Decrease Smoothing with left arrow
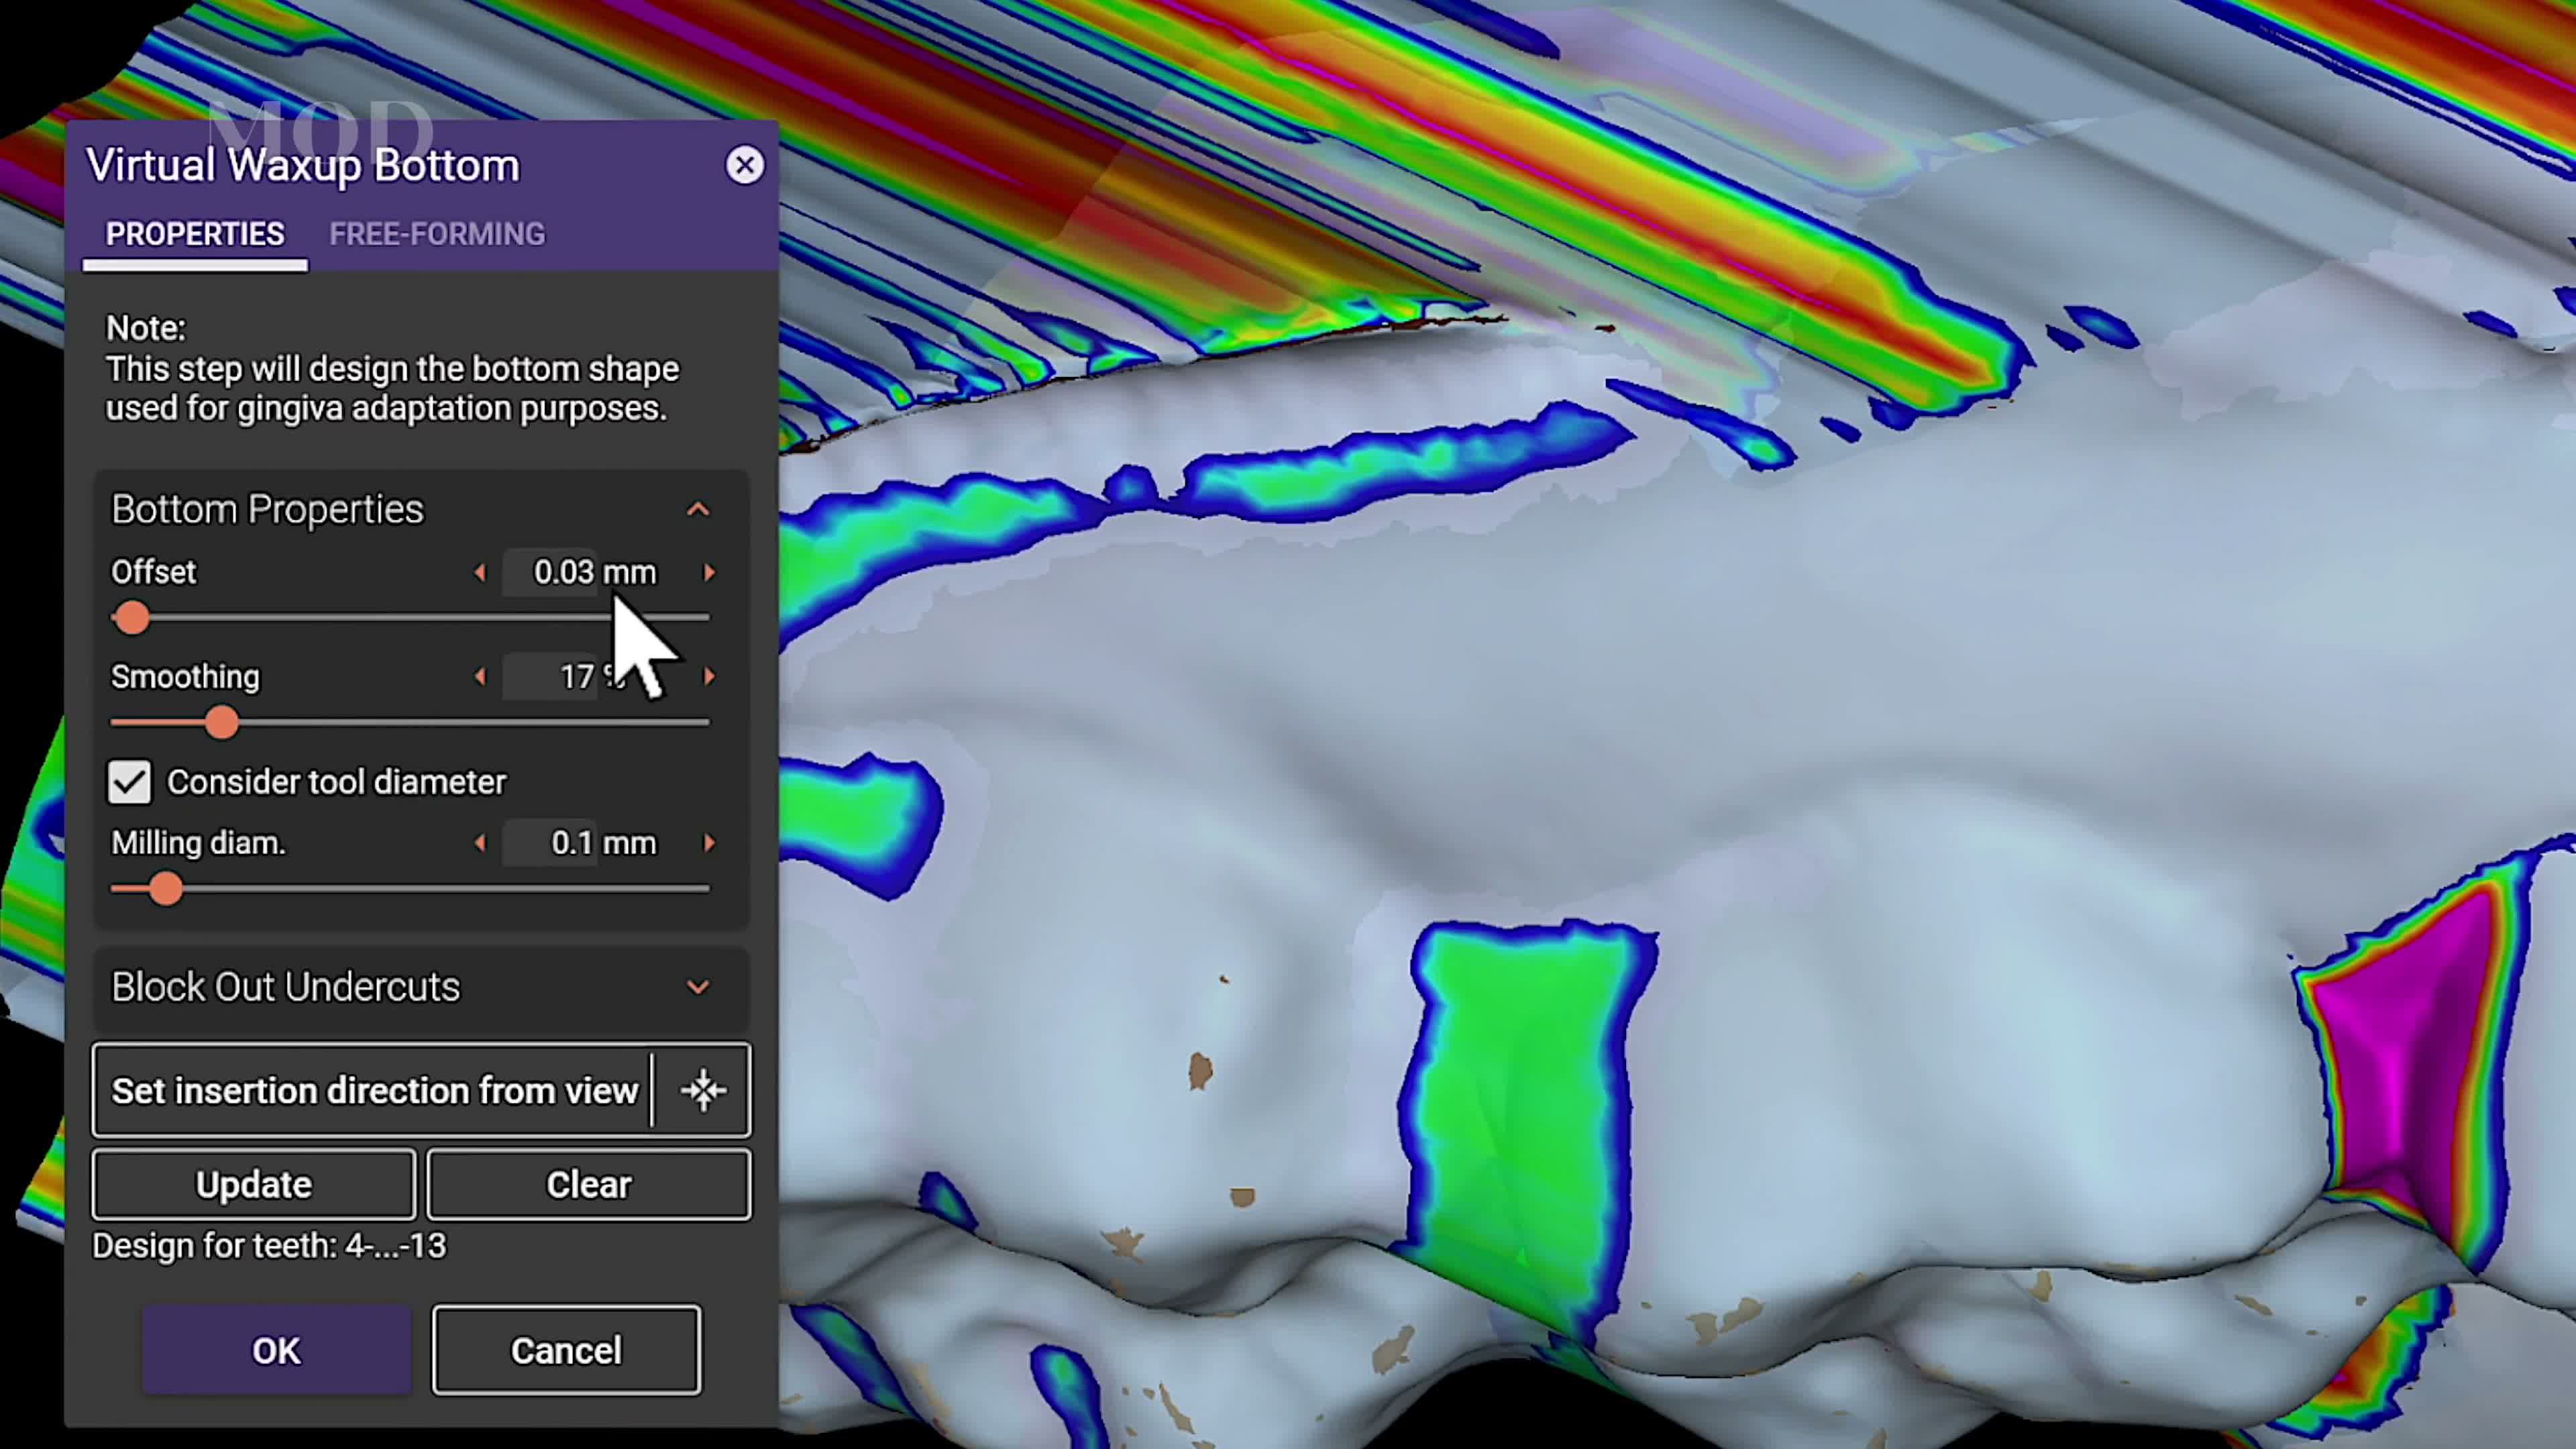 (x=480, y=677)
